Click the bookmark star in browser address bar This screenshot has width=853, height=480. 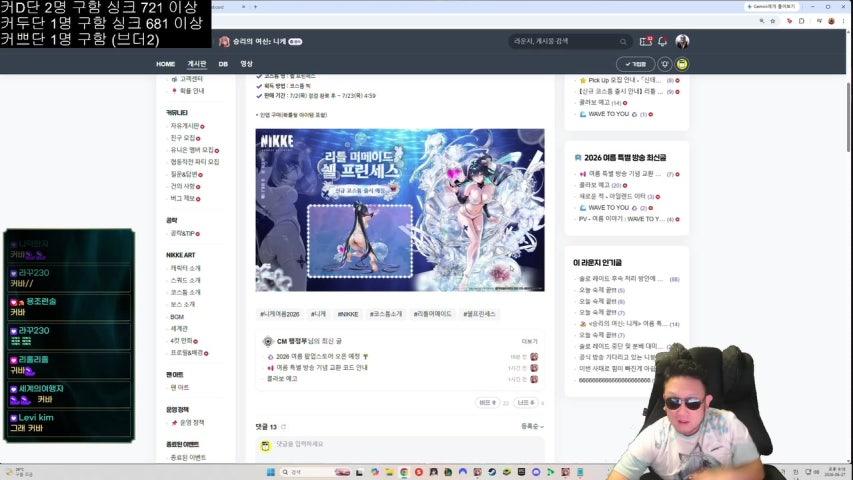(773, 21)
